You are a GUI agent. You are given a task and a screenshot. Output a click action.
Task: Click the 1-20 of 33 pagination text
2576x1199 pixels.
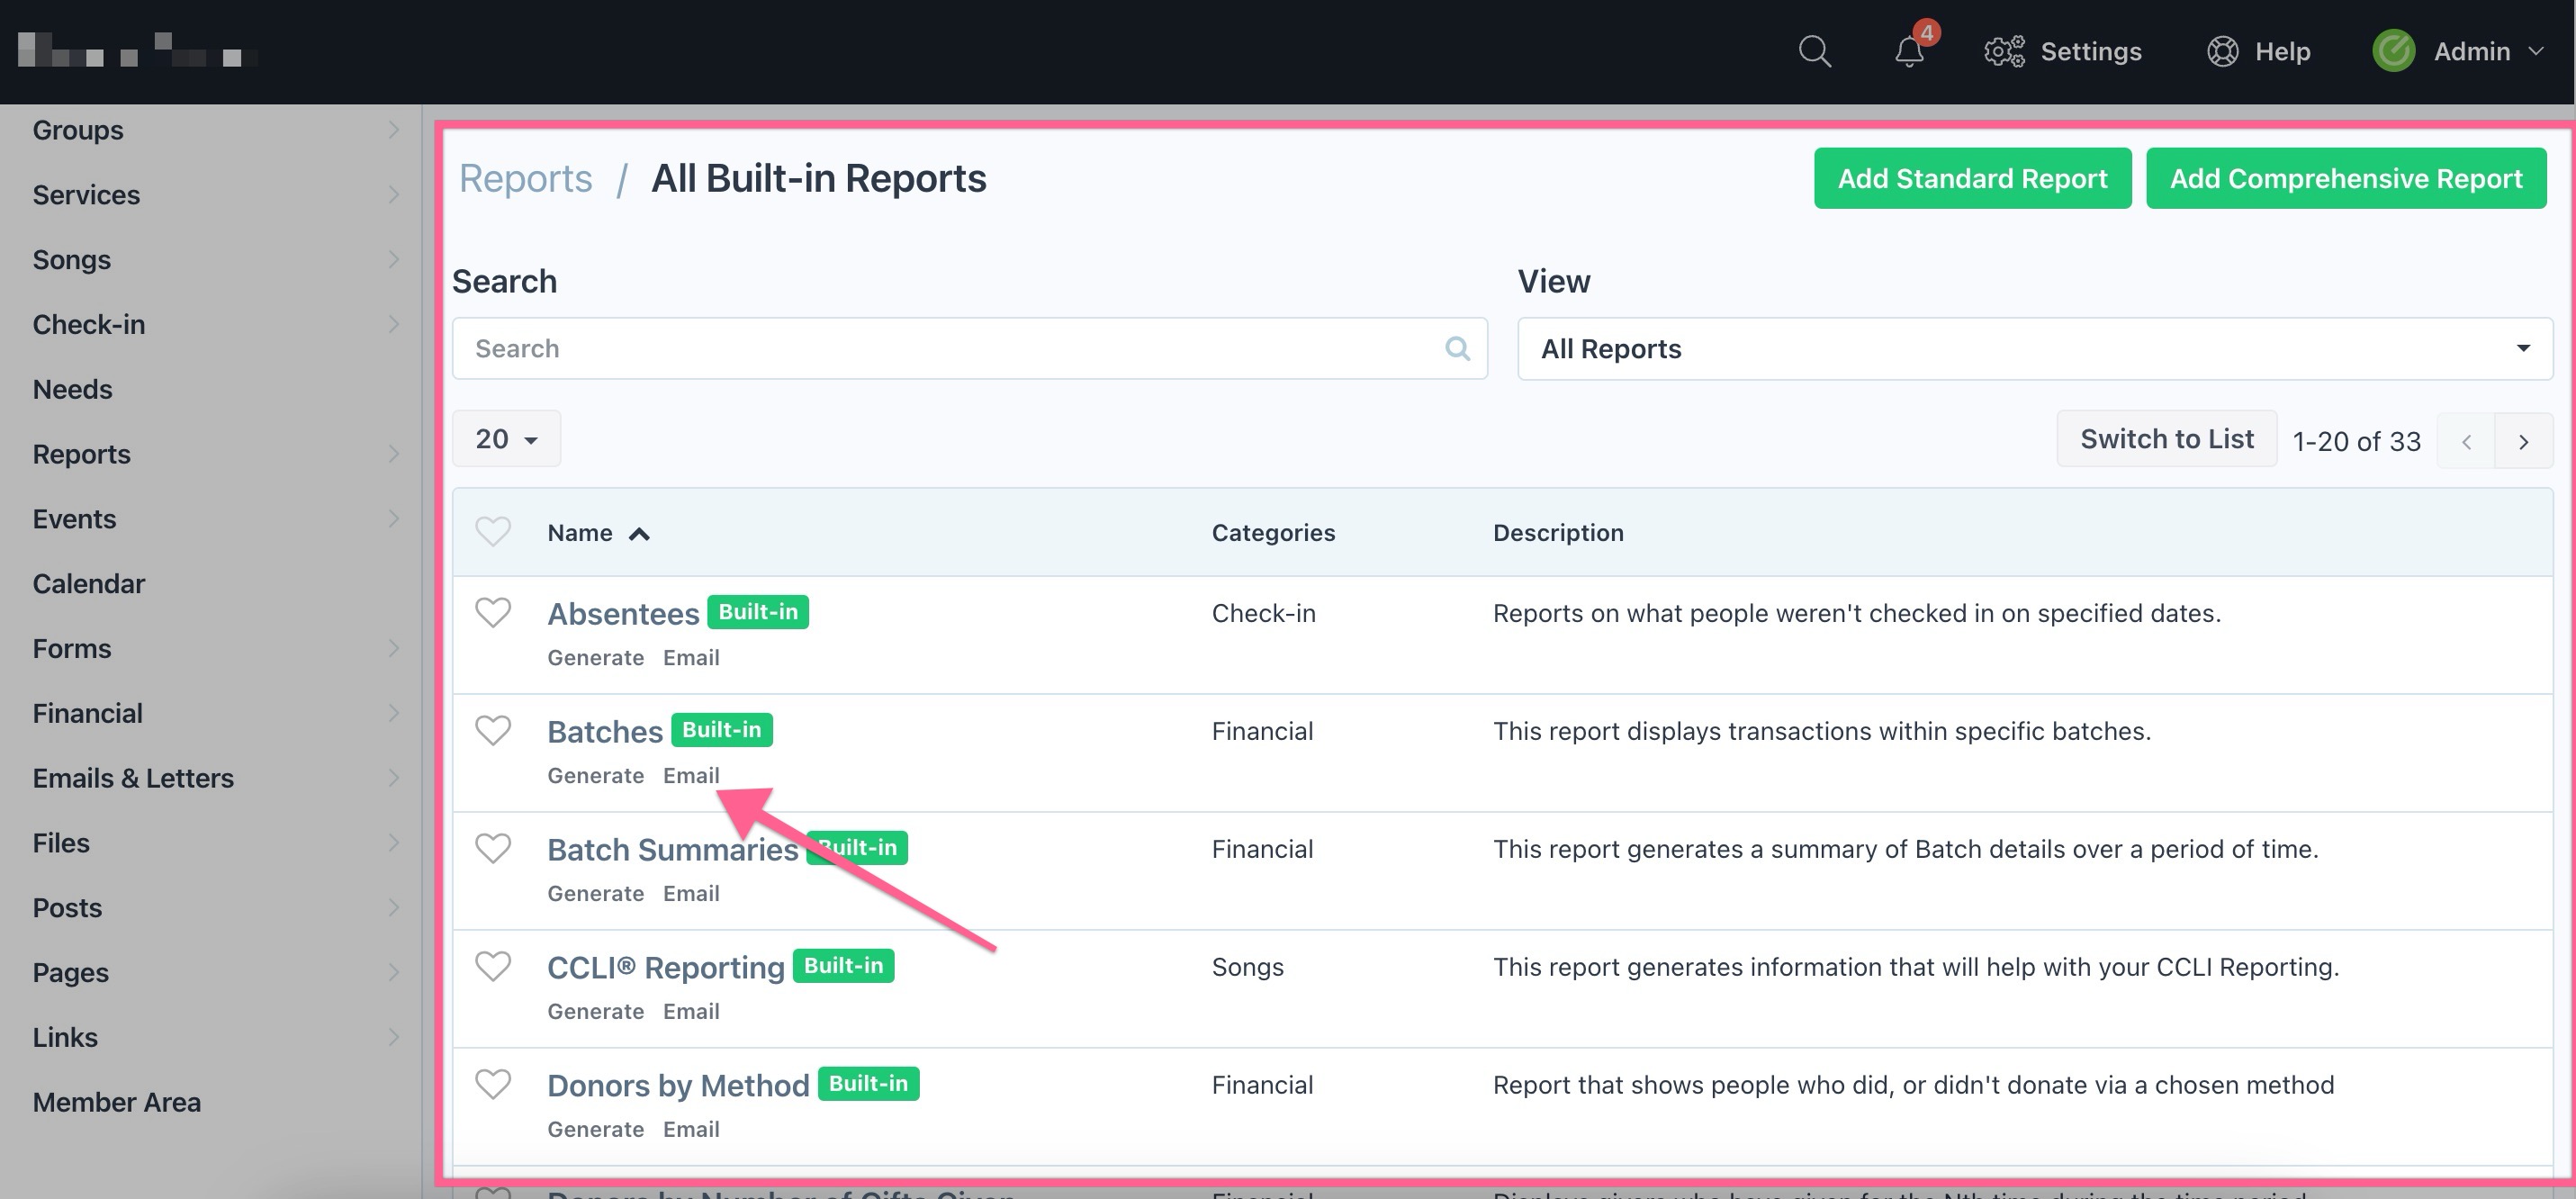pyautogui.click(x=2356, y=441)
